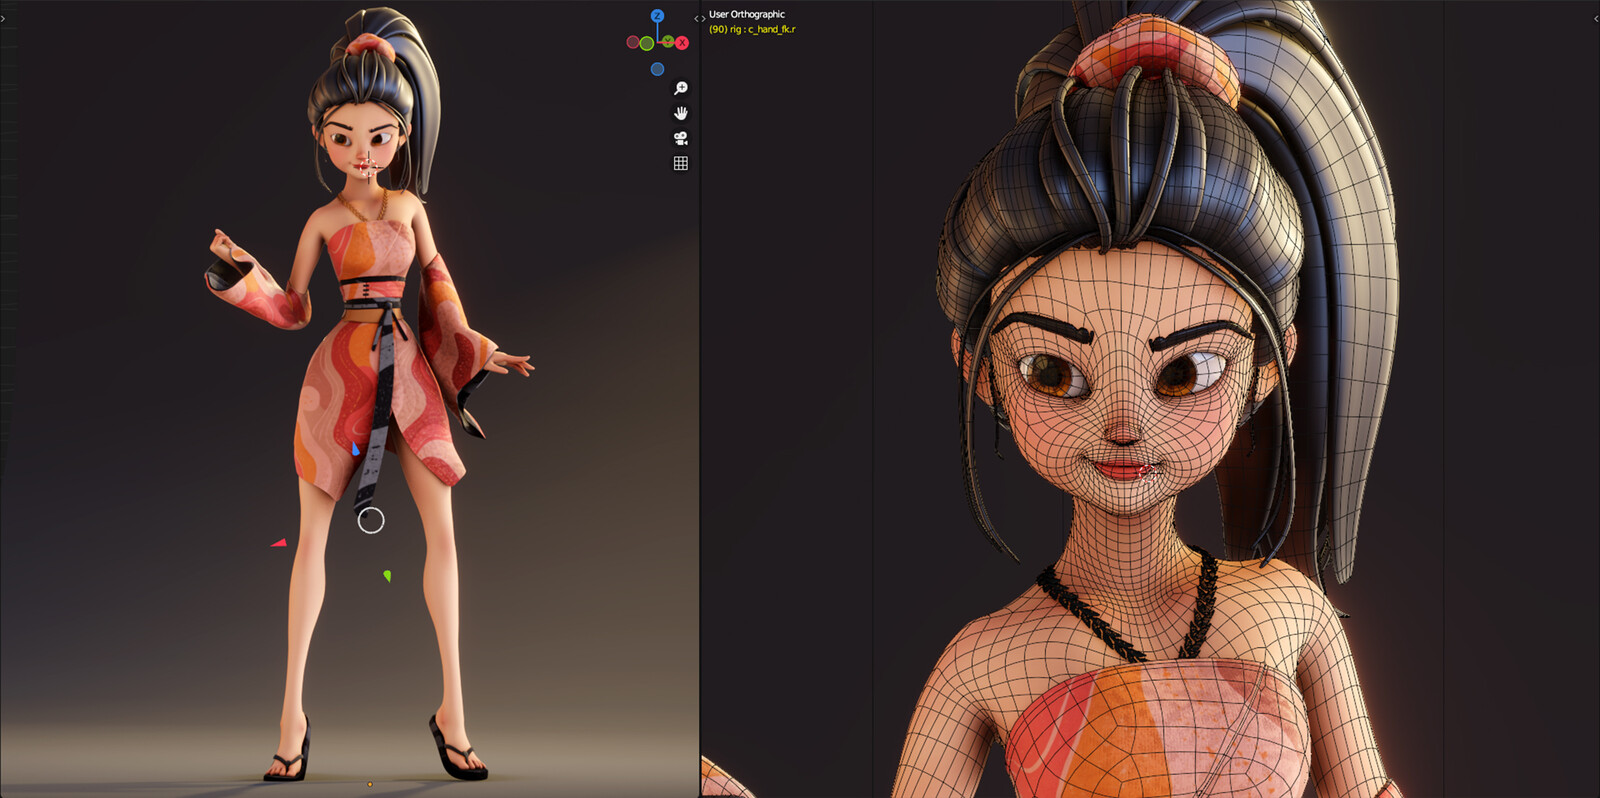Toggle the camera view button
This screenshot has width=1600, height=798.
coord(681,138)
